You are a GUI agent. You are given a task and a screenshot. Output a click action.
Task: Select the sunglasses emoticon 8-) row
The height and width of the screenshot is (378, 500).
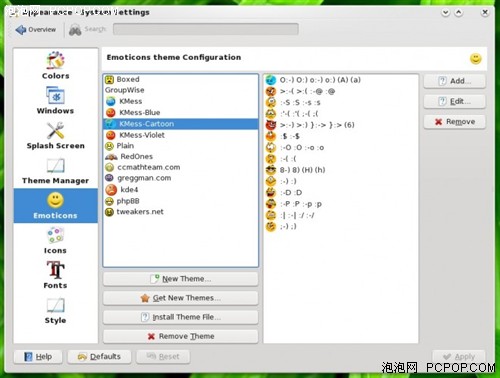point(341,170)
